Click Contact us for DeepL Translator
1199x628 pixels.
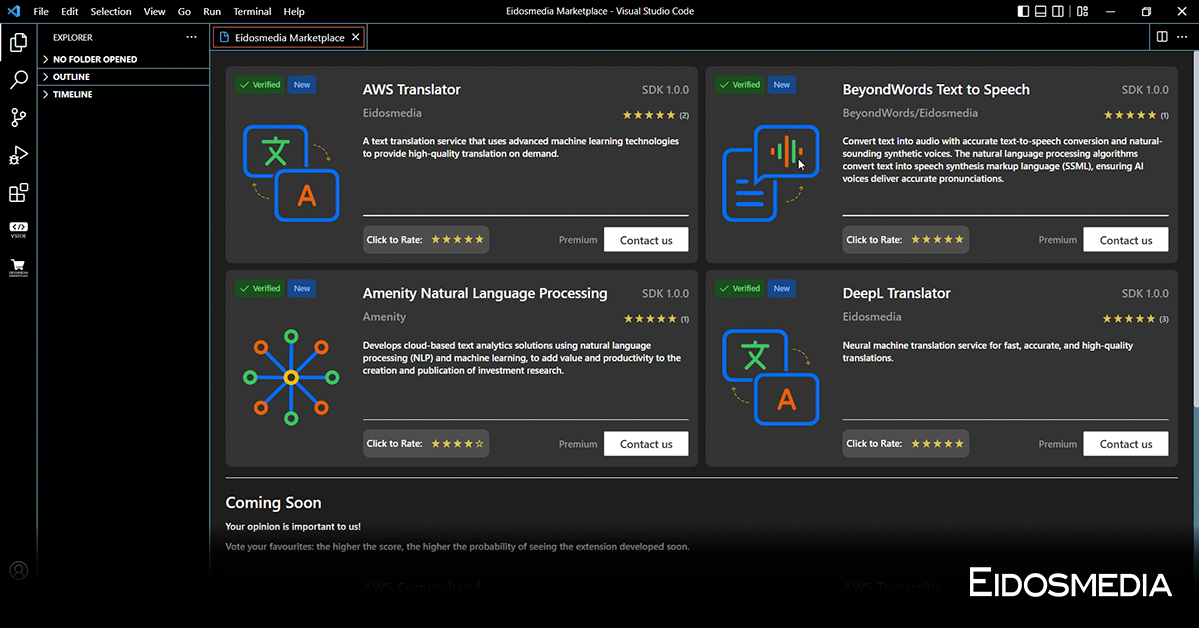pyautogui.click(x=1126, y=444)
